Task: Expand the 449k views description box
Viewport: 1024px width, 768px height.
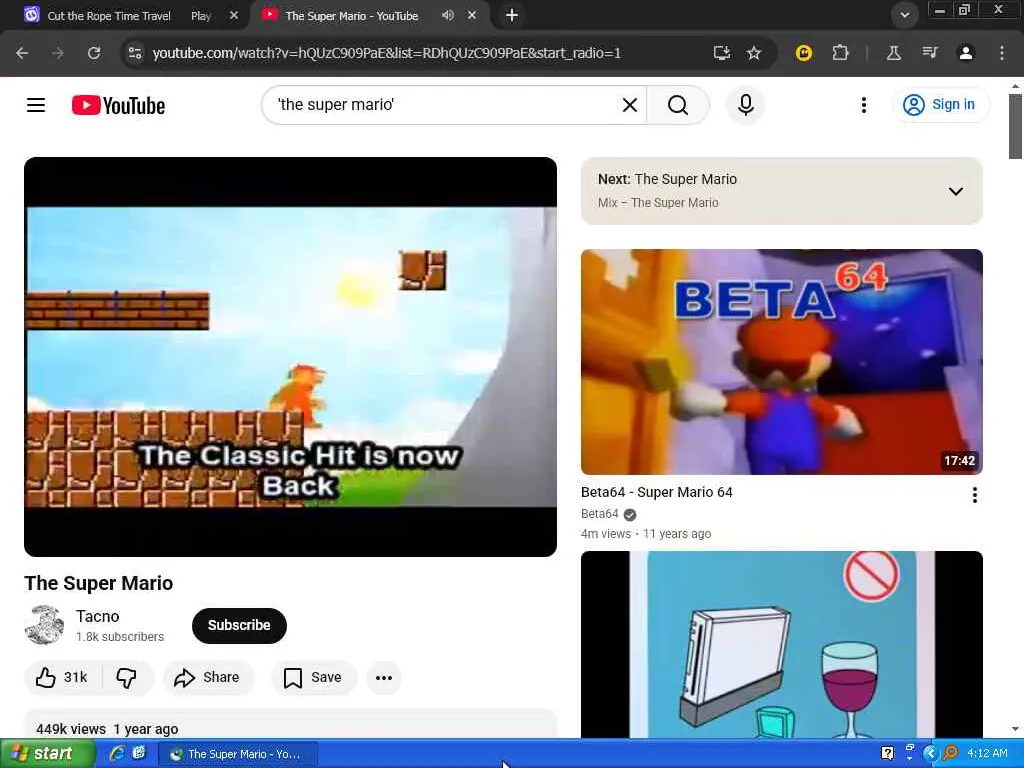Action: (291, 725)
